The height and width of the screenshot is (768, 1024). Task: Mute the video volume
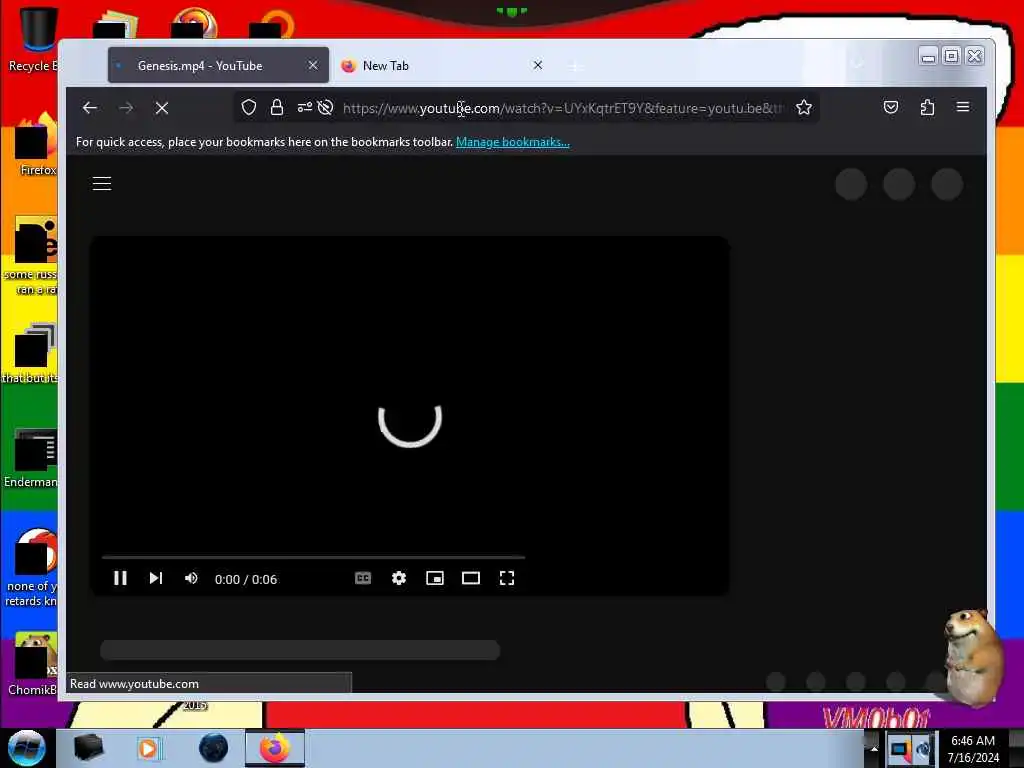pyautogui.click(x=191, y=578)
